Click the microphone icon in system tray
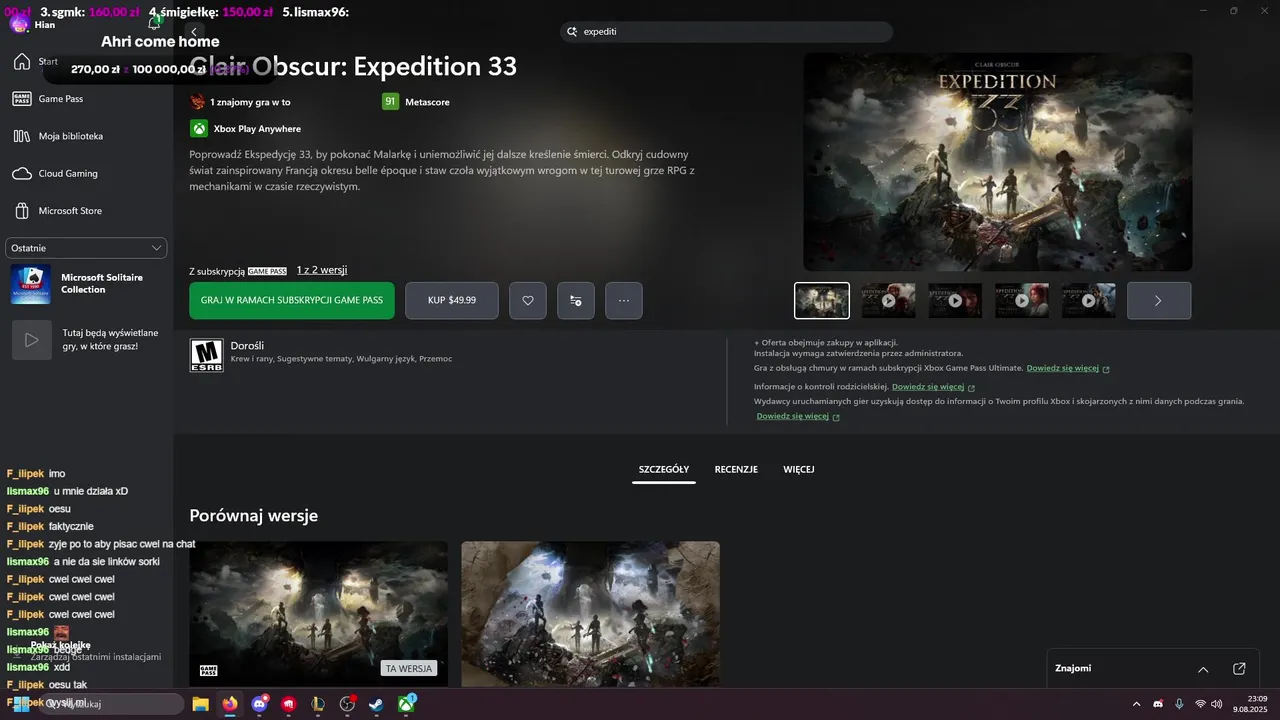This screenshot has width=1280, height=720. (1179, 704)
